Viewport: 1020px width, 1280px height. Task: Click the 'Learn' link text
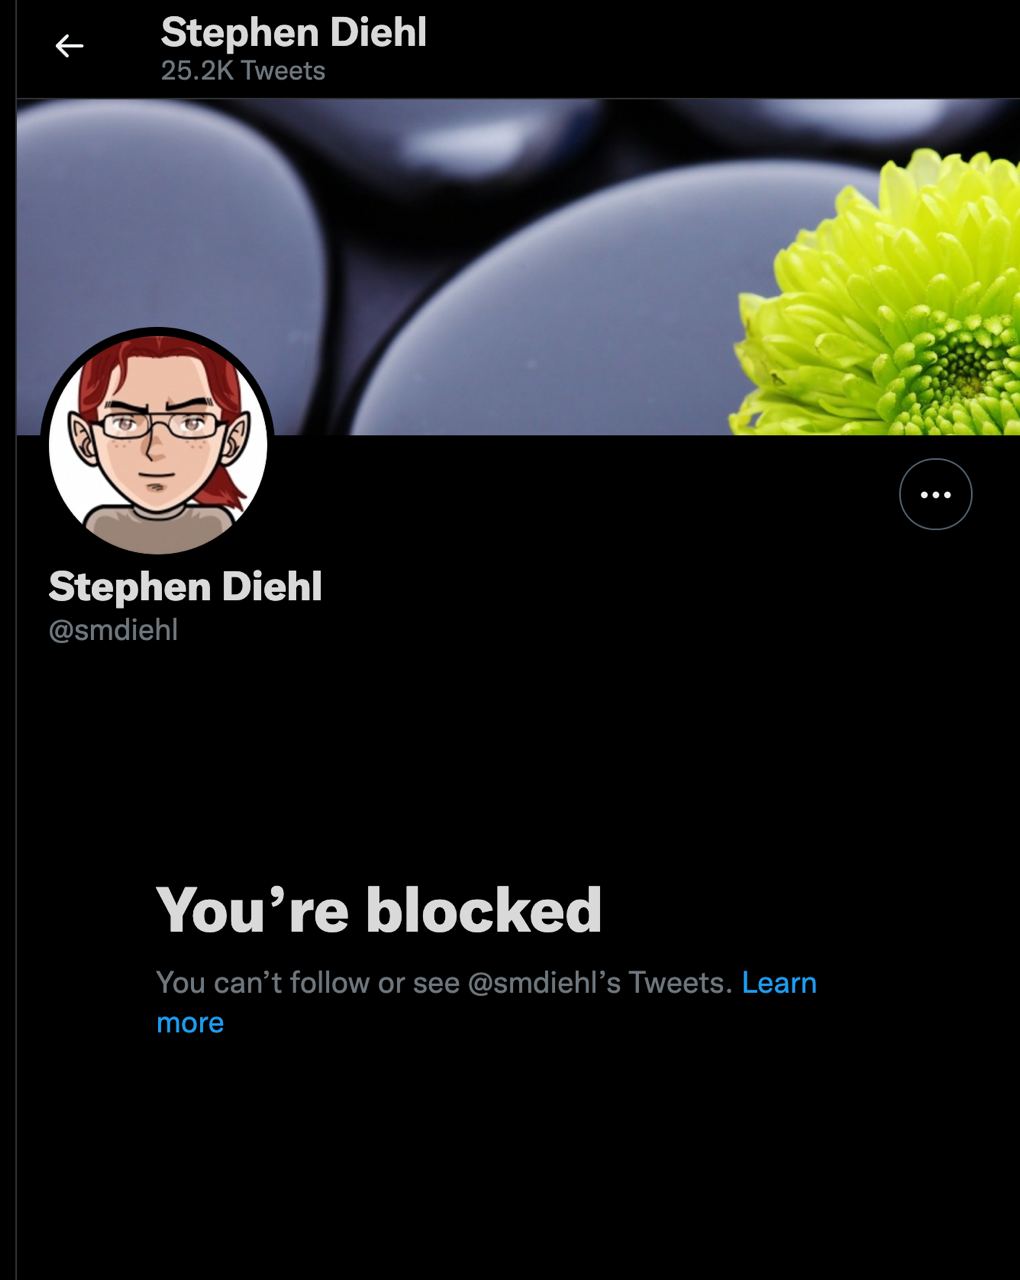[779, 982]
